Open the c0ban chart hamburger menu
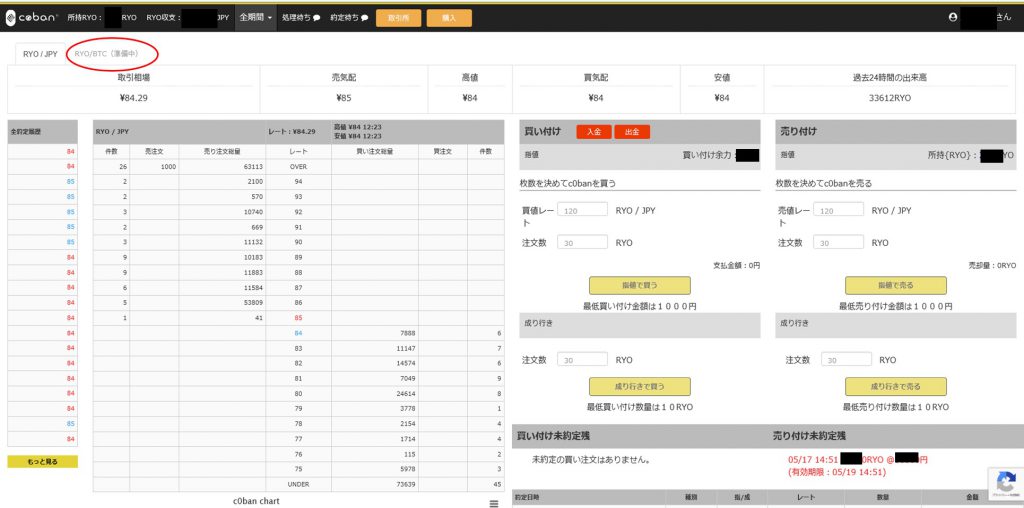 [x=493, y=503]
